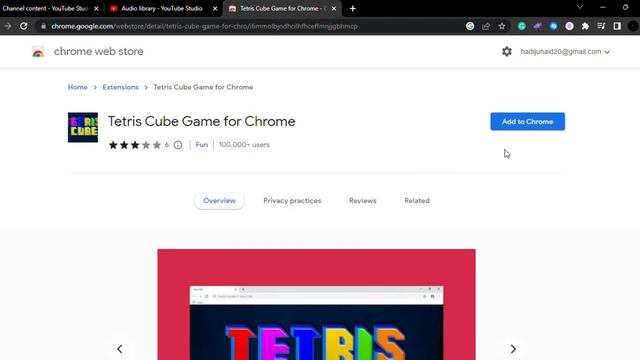This screenshot has height=360, width=640.
Task: Click the Tetris Cube extension icon image
Action: 83,127
